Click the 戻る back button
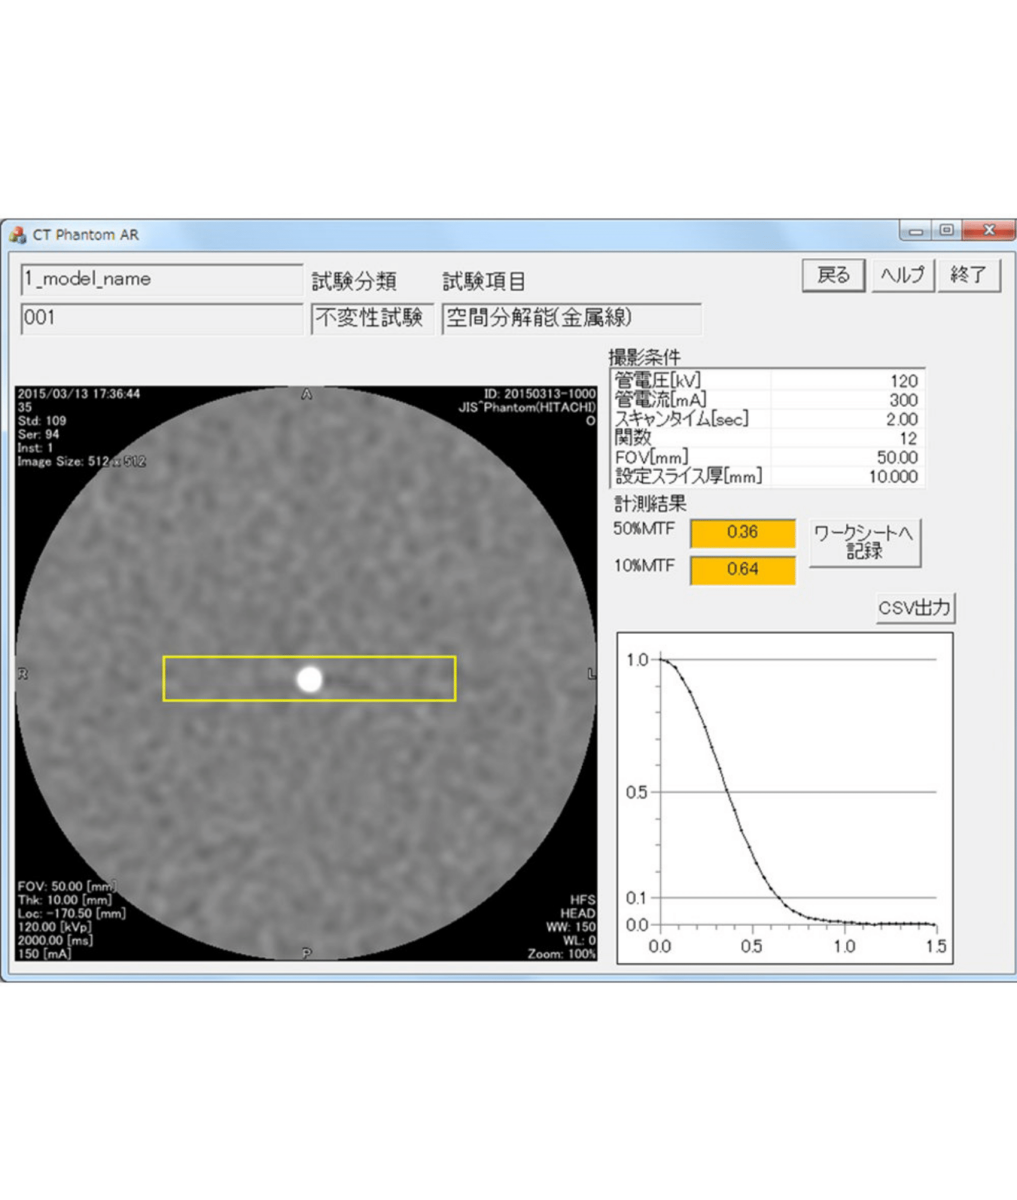This screenshot has width=1017, height=1200. (834, 275)
